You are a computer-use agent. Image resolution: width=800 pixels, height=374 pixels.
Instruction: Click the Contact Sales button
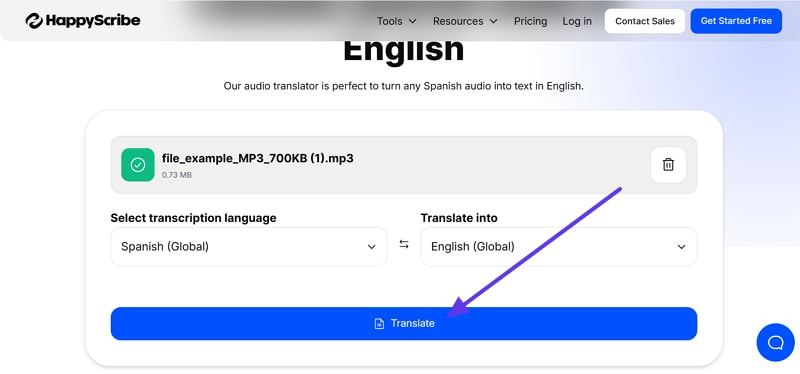click(x=645, y=21)
